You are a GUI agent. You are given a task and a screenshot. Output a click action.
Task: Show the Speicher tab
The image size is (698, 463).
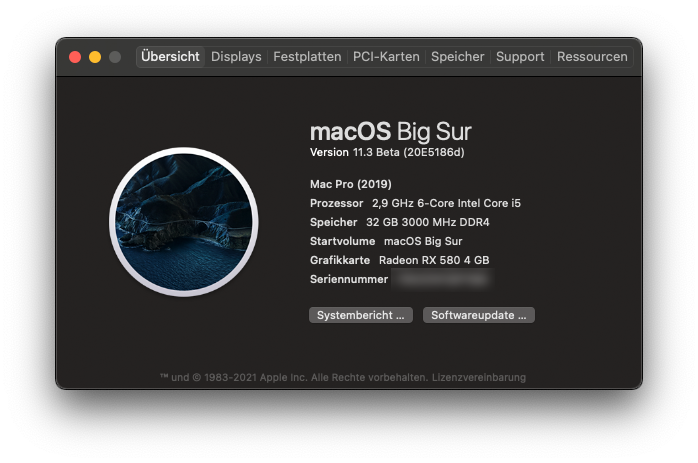point(457,57)
